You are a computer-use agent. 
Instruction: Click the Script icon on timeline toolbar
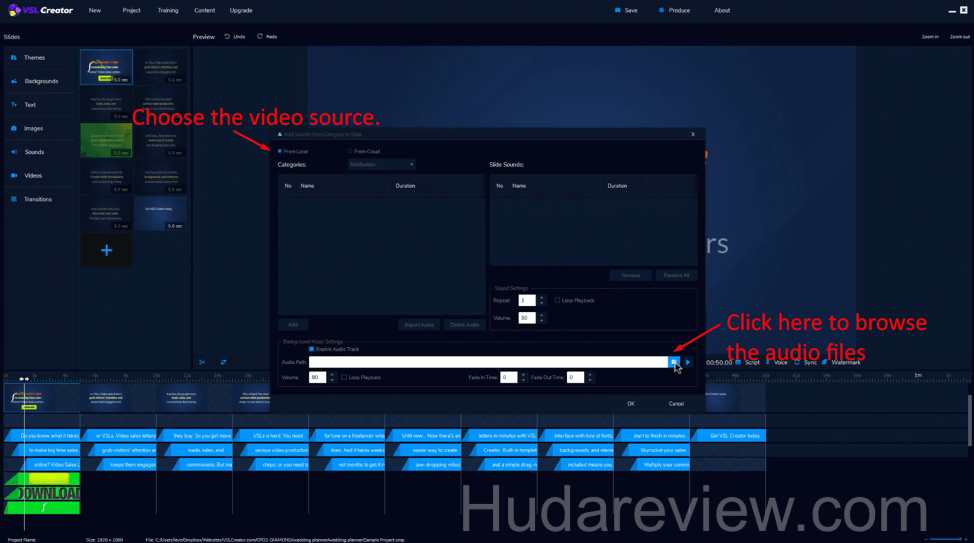[738, 362]
